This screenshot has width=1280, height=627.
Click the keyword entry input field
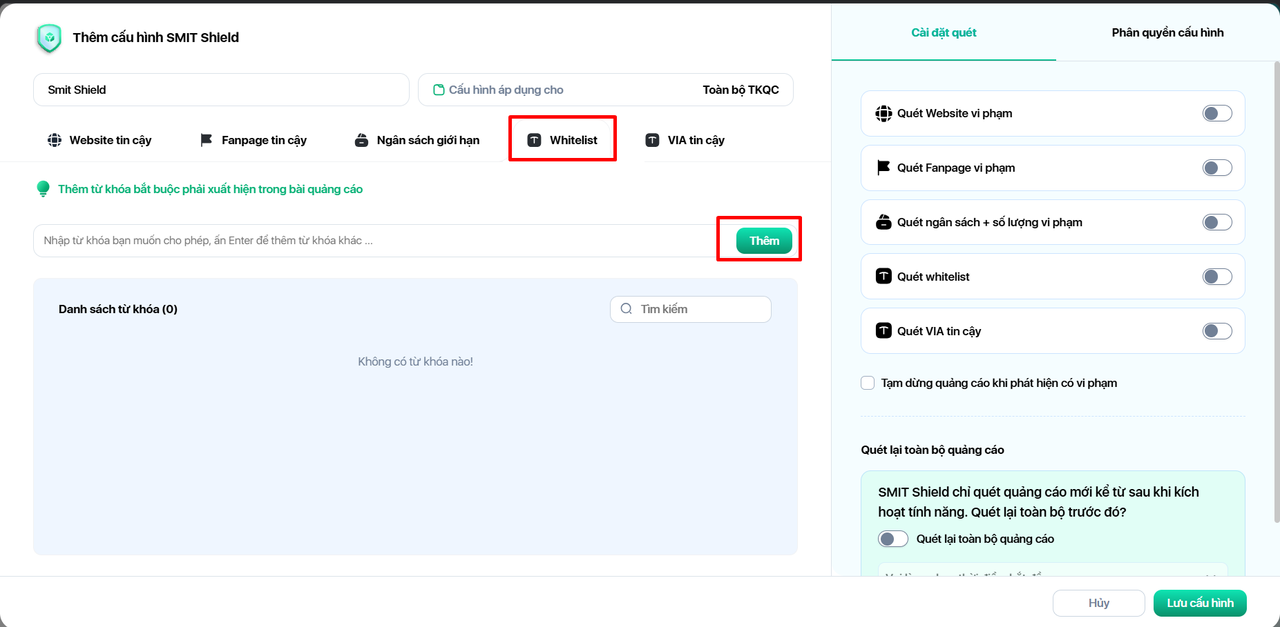tap(375, 241)
